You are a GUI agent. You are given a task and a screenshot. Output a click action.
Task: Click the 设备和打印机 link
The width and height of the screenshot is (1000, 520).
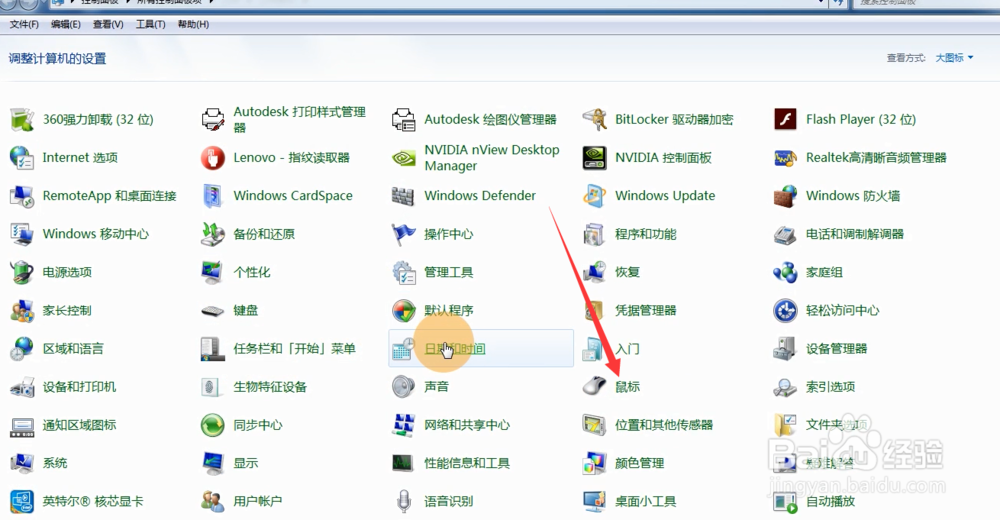(79, 387)
